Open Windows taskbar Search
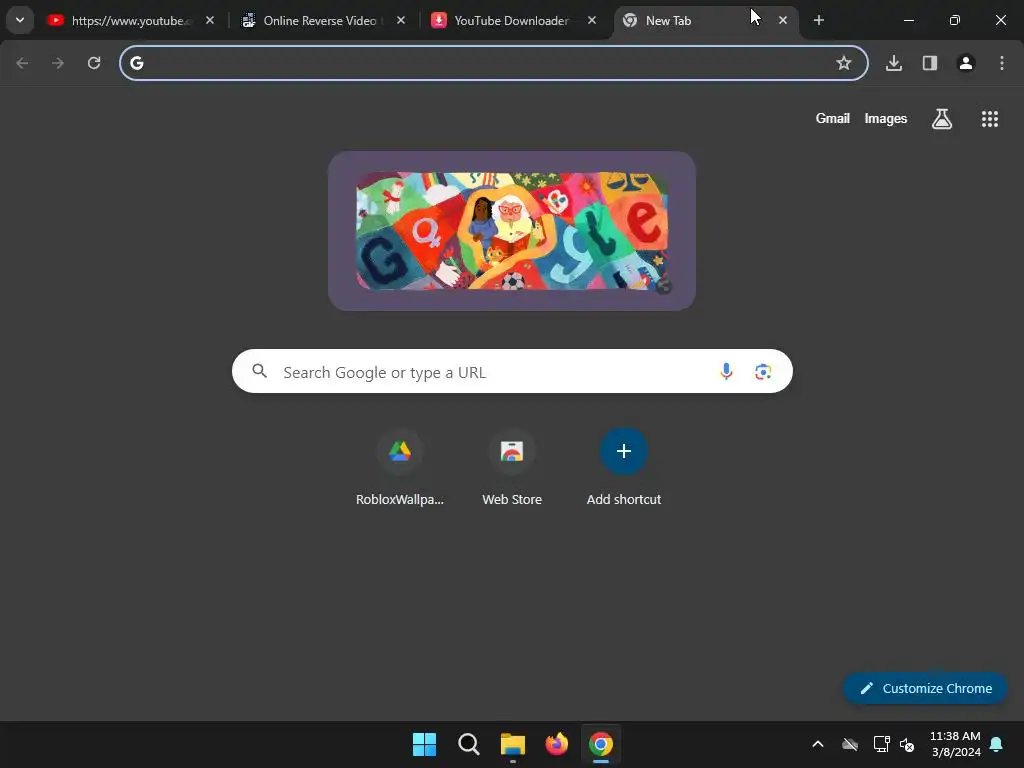The width and height of the screenshot is (1024, 768). click(468, 744)
